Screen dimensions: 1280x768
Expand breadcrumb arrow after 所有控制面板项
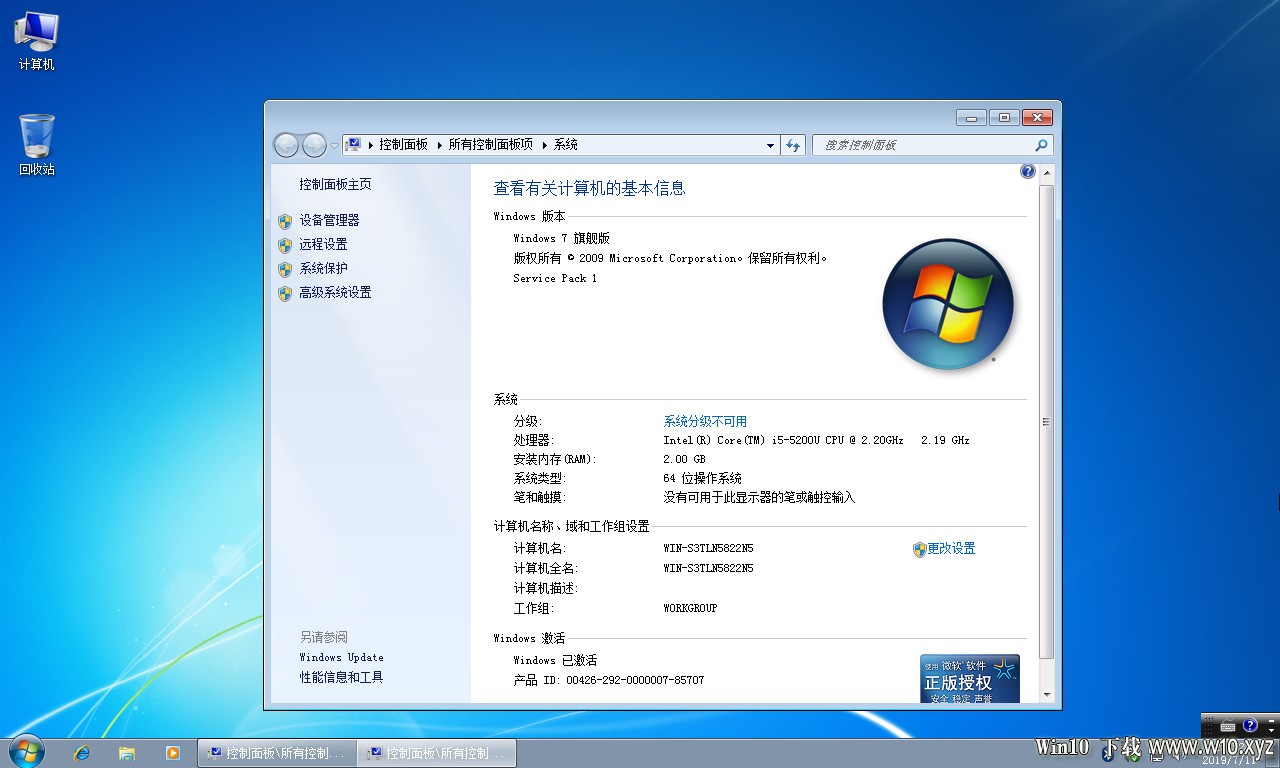tap(545, 145)
